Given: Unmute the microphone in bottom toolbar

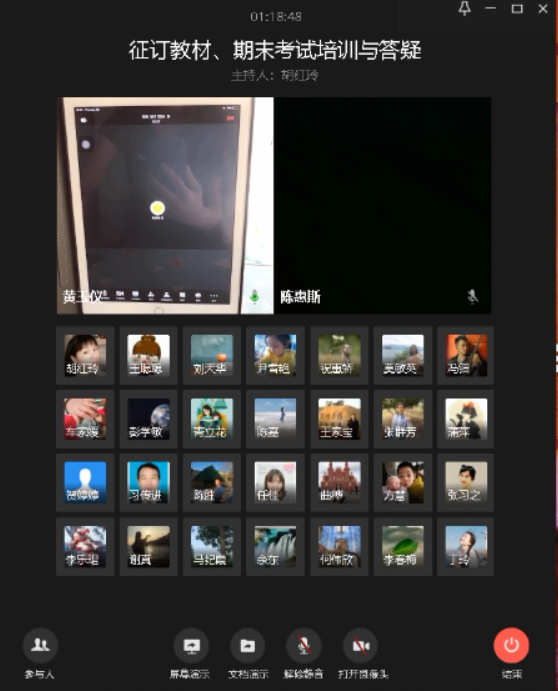Looking at the screenshot, I should pos(304,646).
